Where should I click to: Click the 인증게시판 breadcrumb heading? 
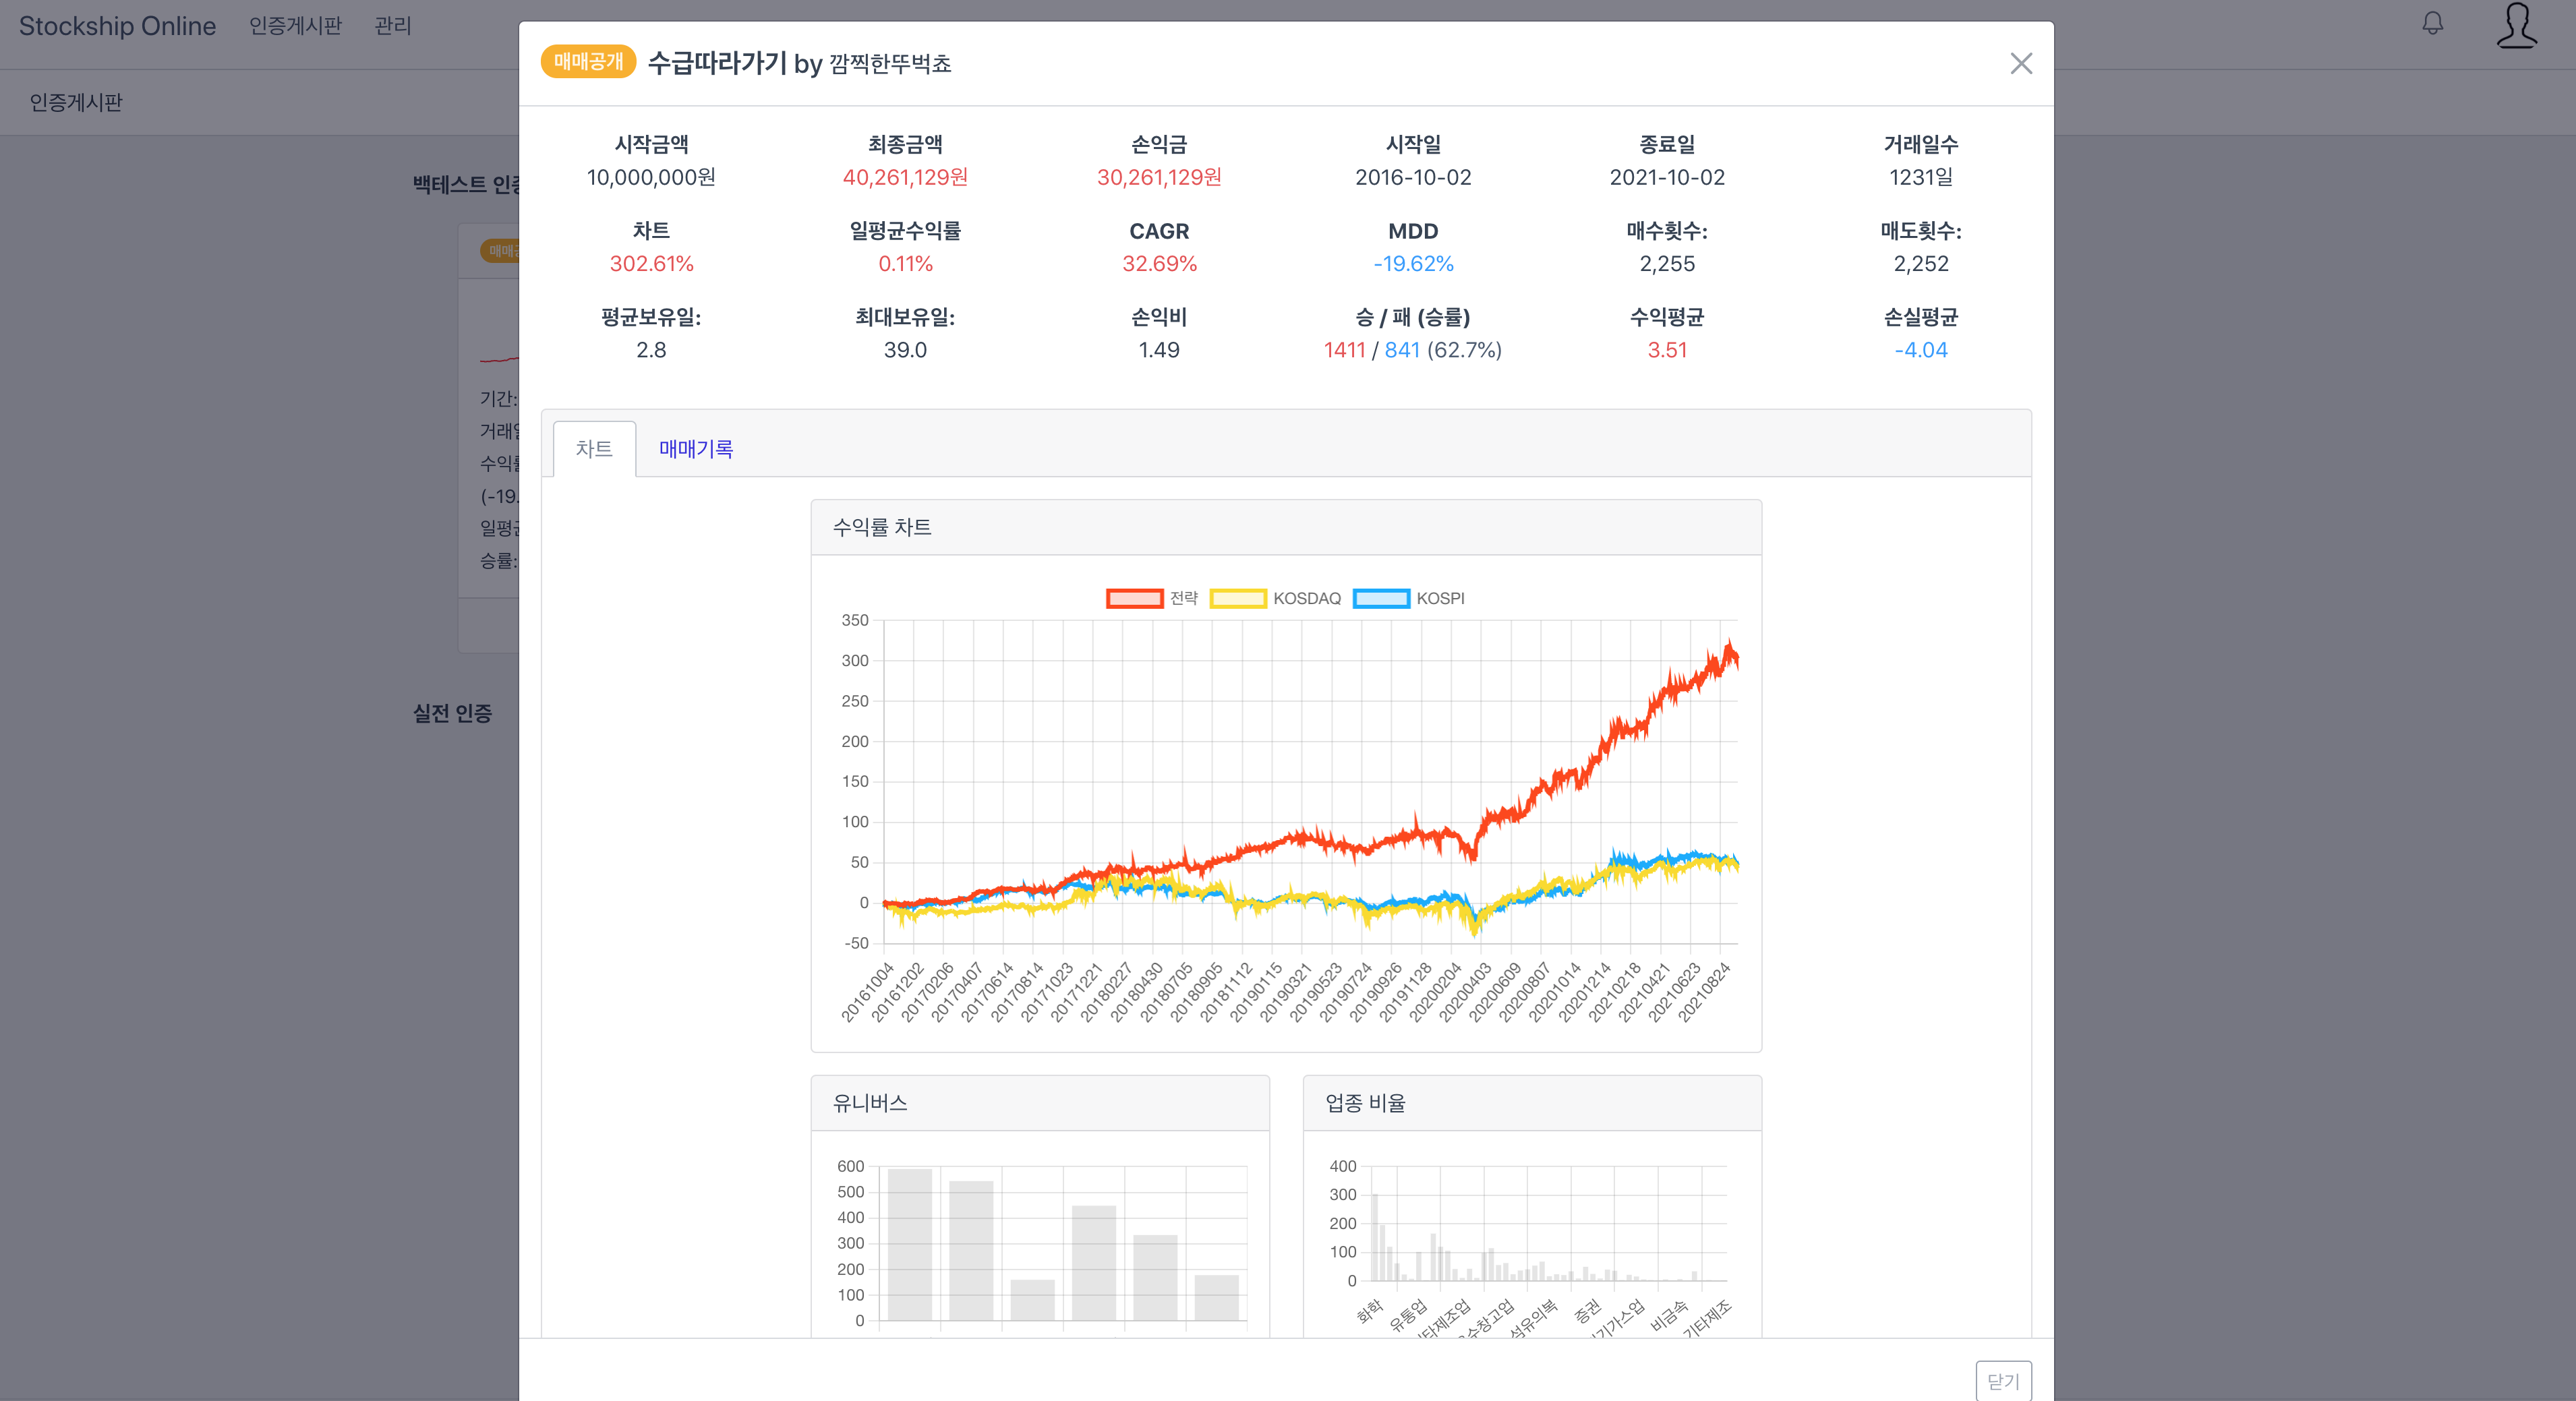76,102
